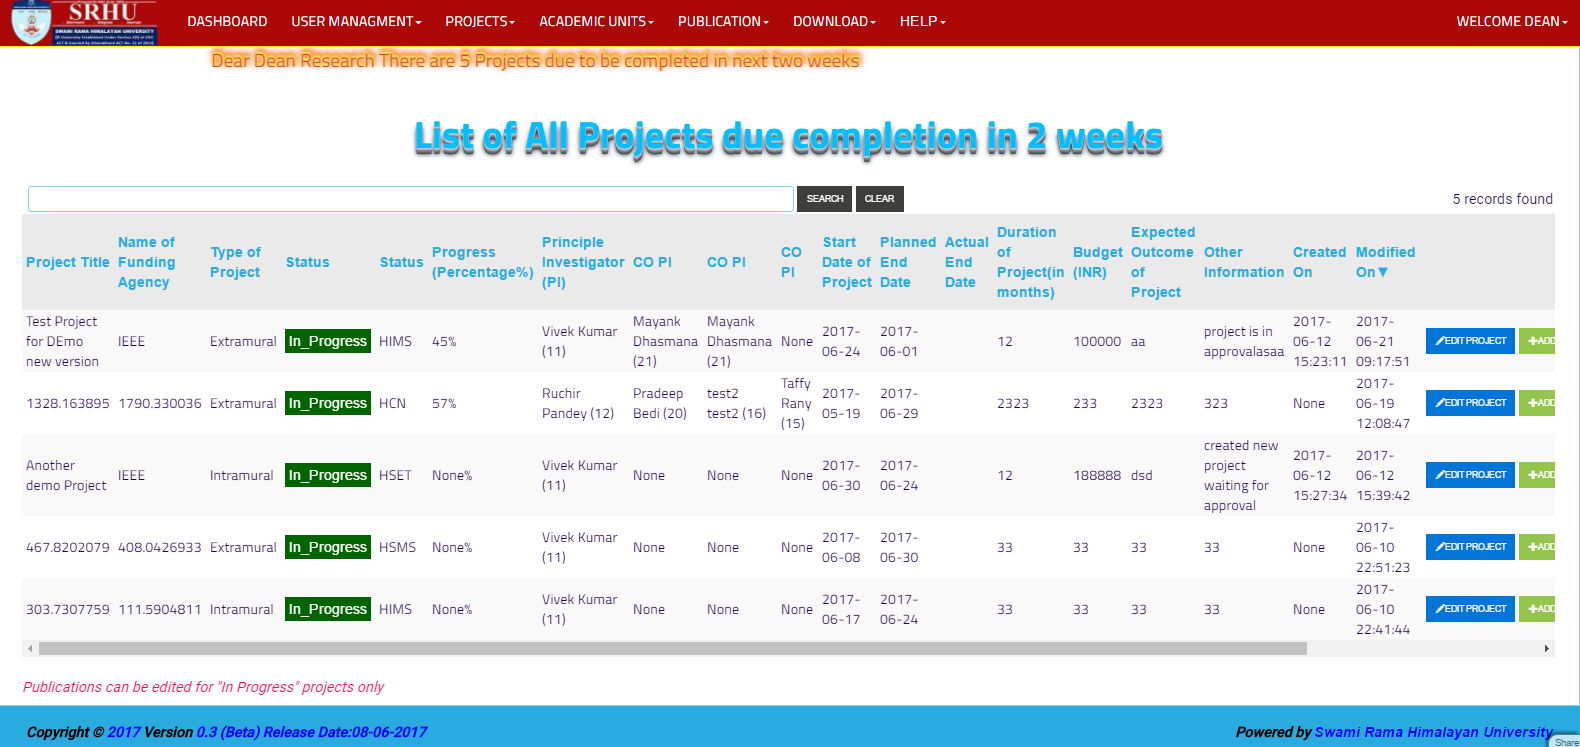
Task: Sort by Actual End Date header
Action: (966, 262)
